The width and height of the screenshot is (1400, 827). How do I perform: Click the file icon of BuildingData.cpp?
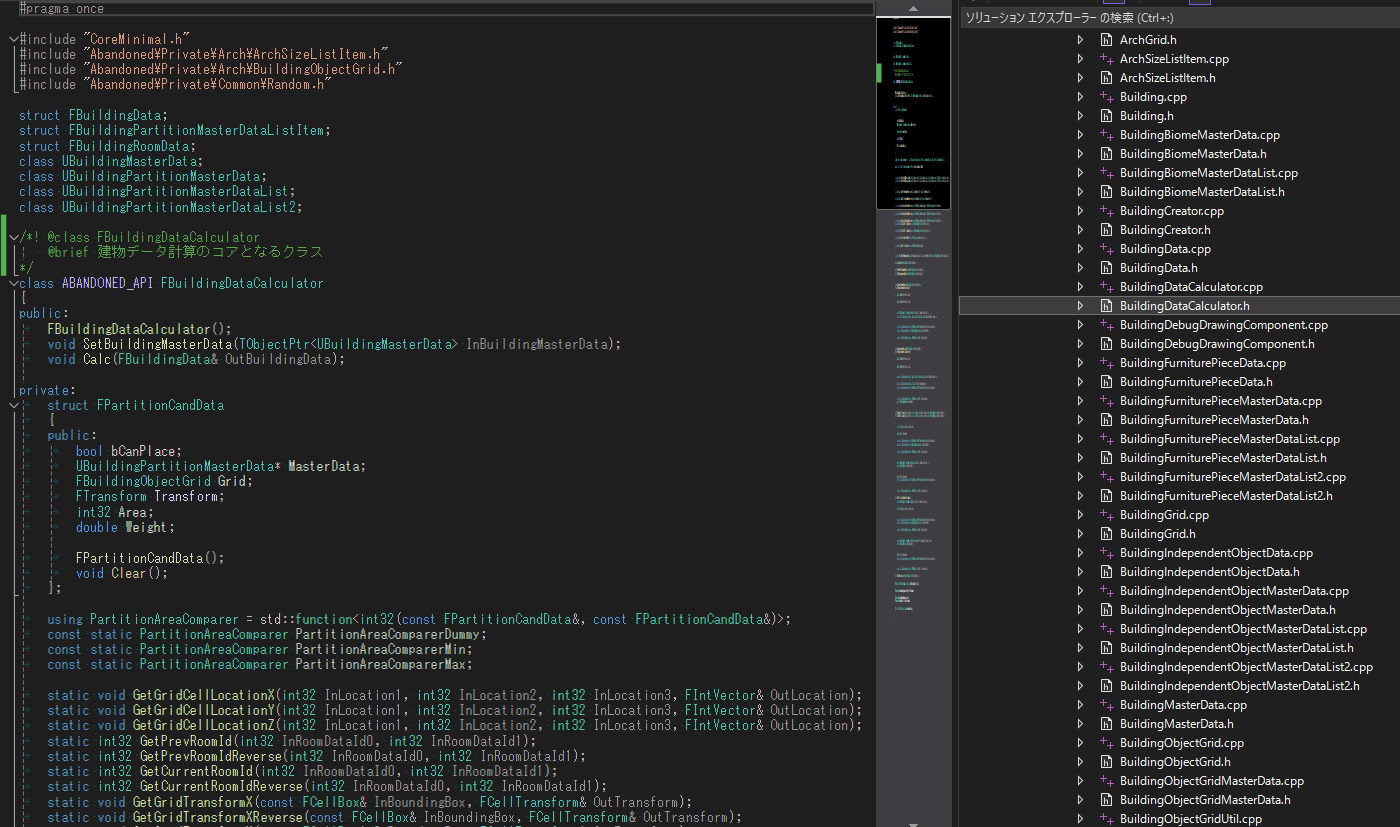(x=1106, y=248)
